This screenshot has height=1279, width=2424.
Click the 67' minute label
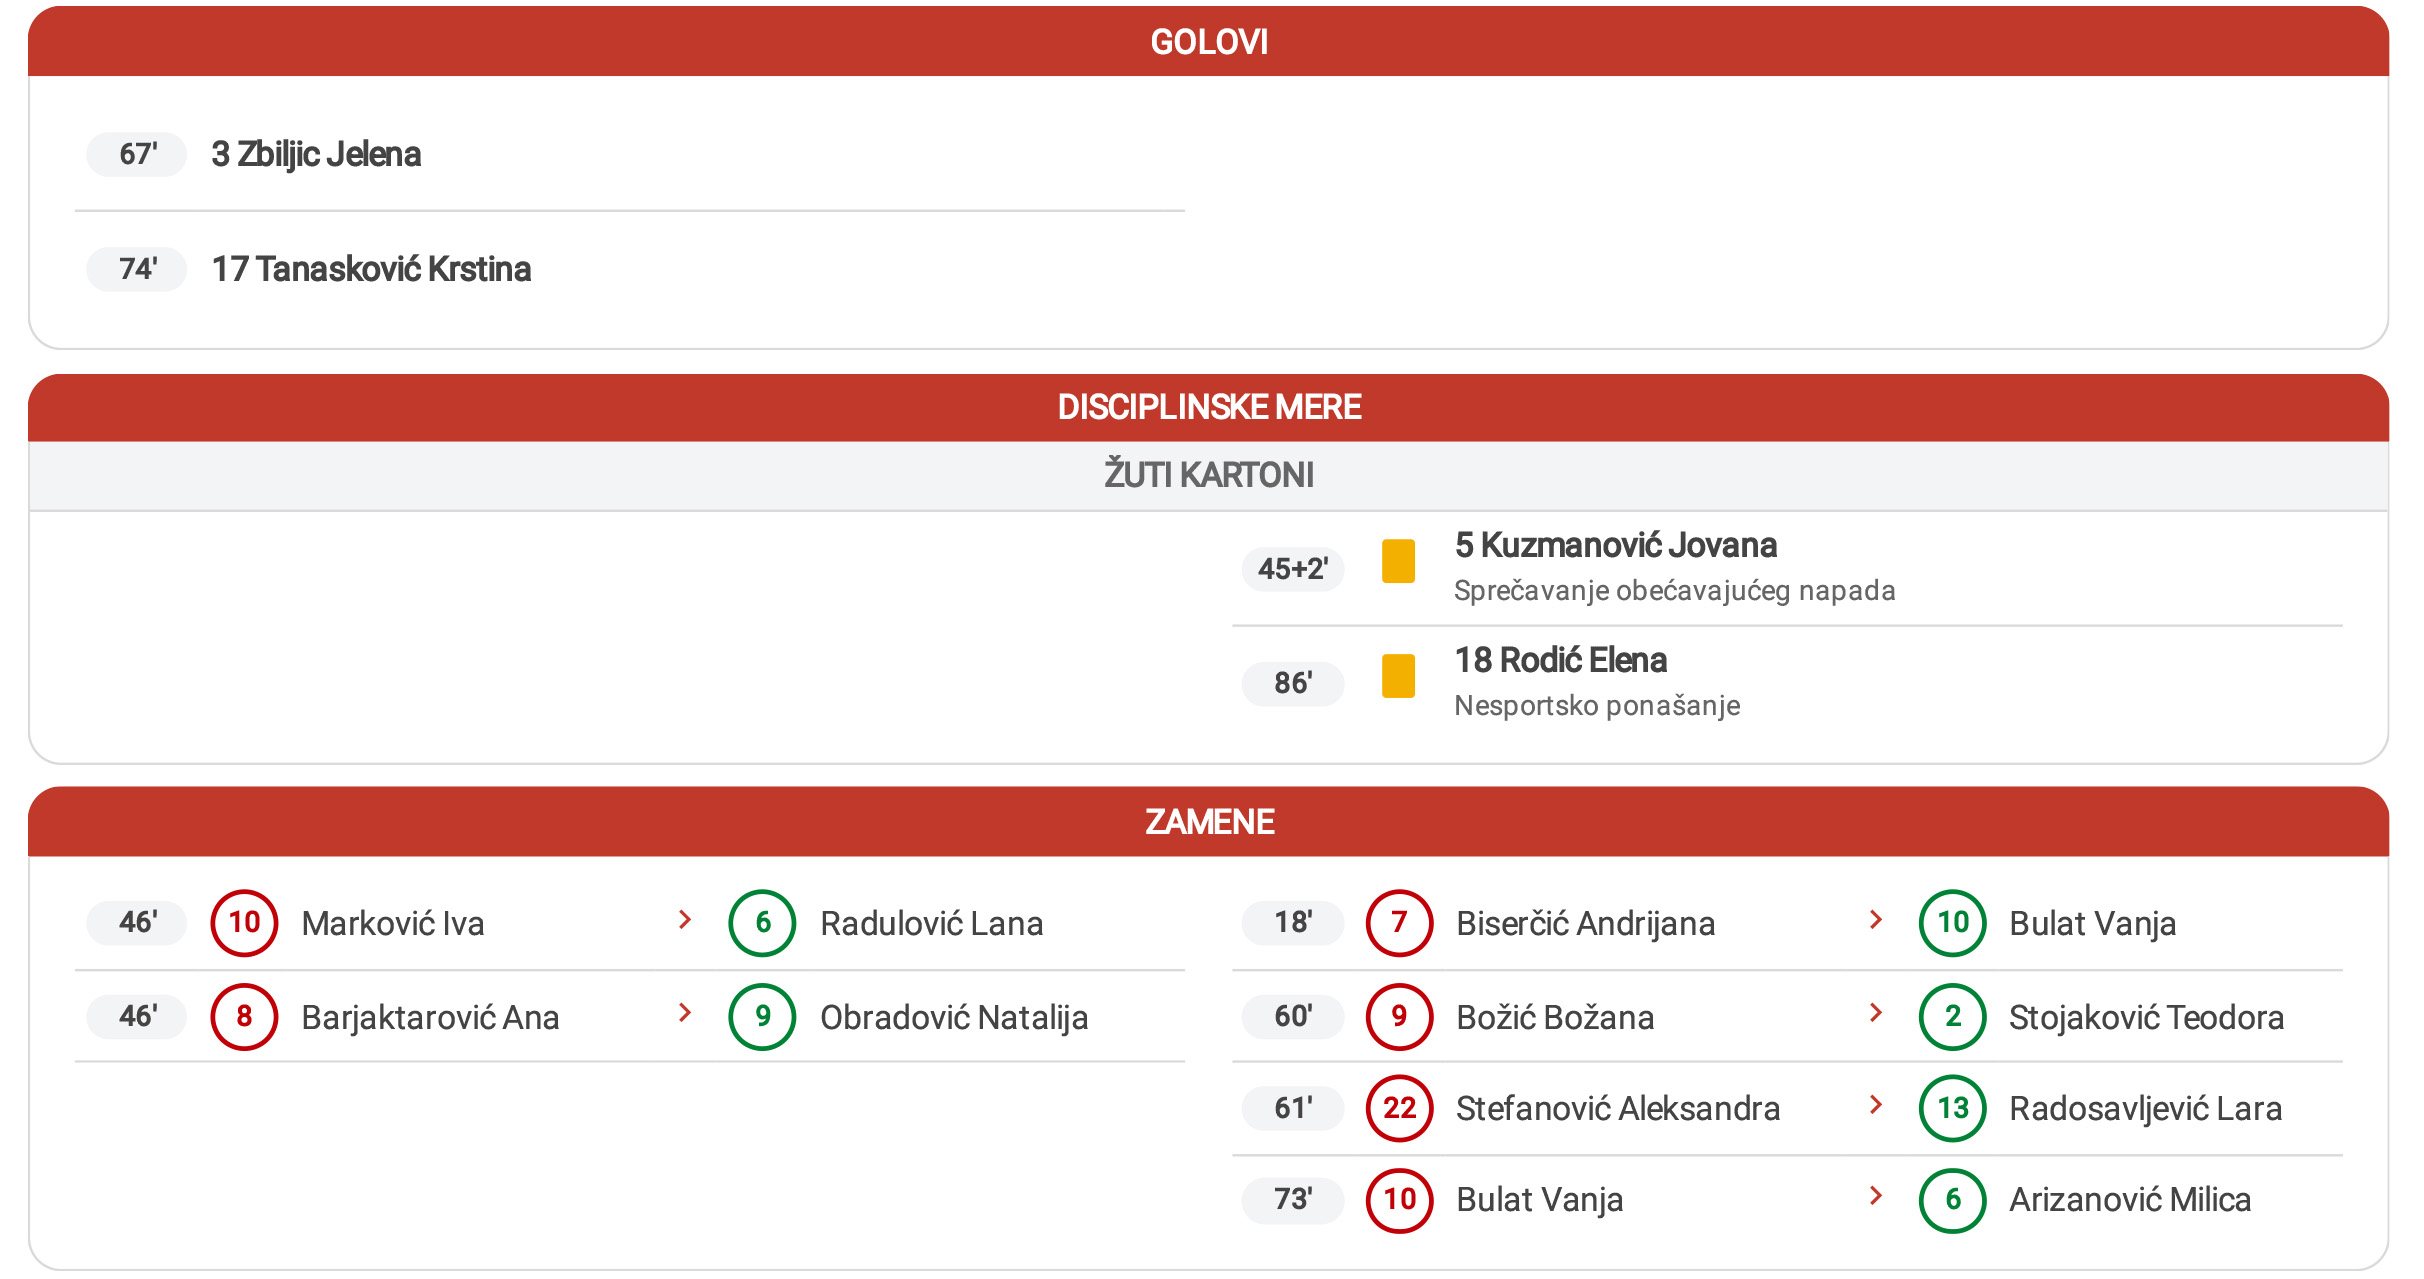pyautogui.click(x=137, y=154)
